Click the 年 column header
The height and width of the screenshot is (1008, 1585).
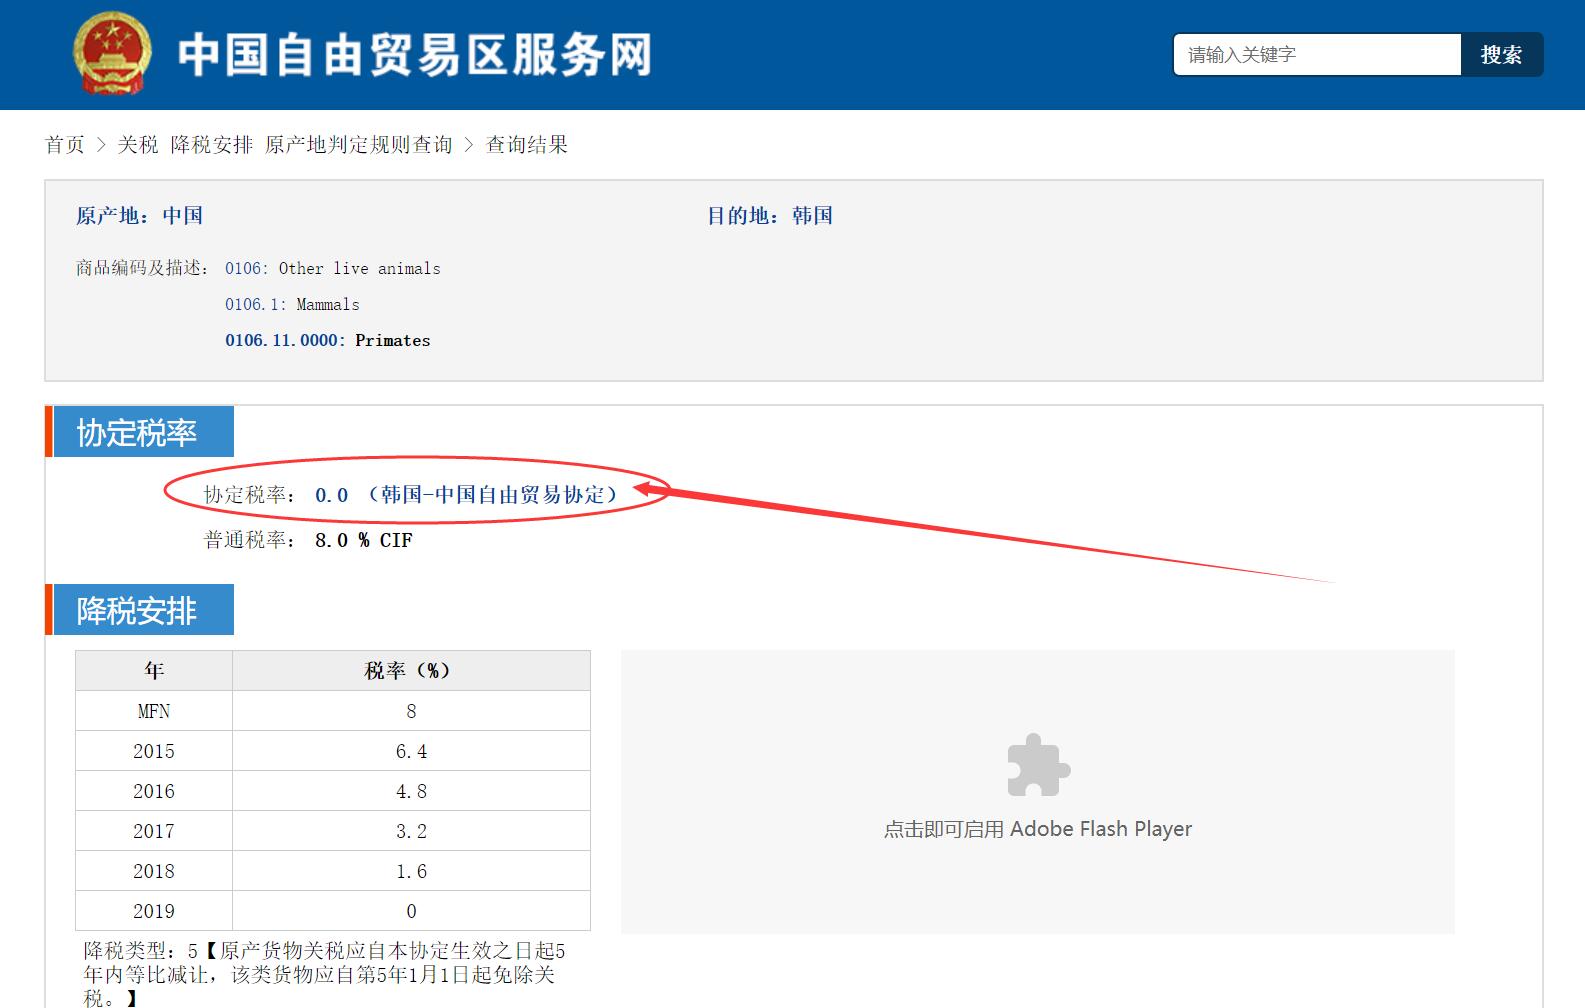[x=154, y=670]
